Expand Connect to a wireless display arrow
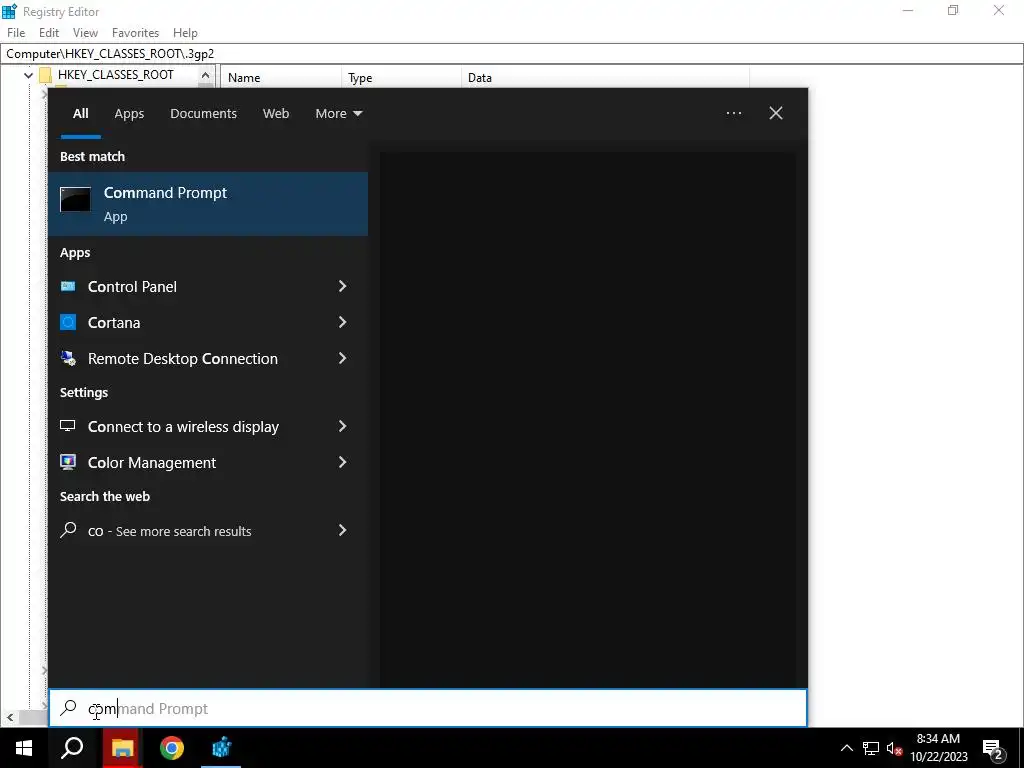The height and width of the screenshot is (768, 1024). [x=342, y=426]
